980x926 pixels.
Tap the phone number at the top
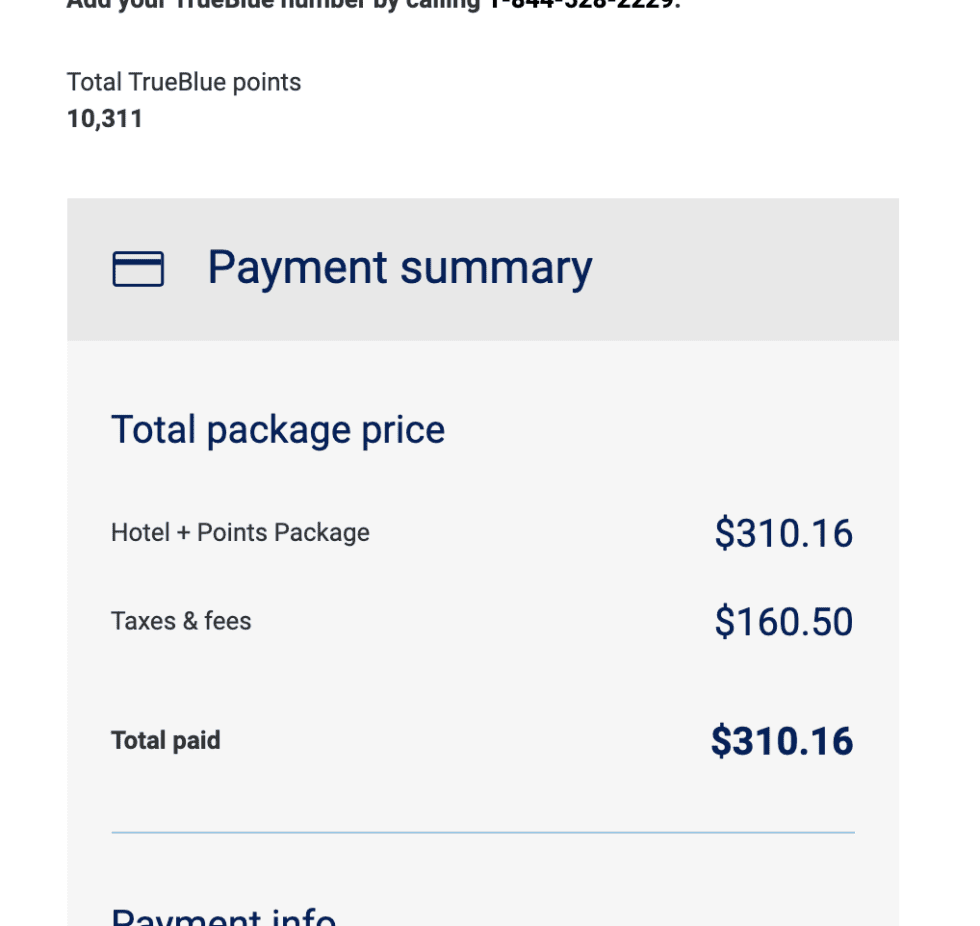point(581,4)
